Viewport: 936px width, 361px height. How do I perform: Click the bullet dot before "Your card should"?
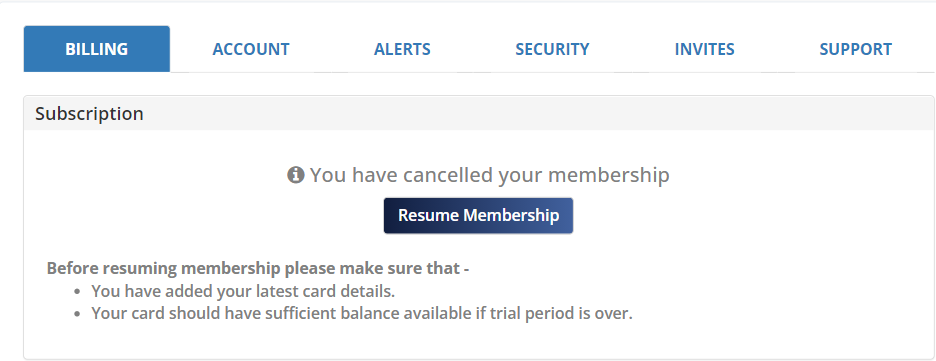(x=77, y=314)
